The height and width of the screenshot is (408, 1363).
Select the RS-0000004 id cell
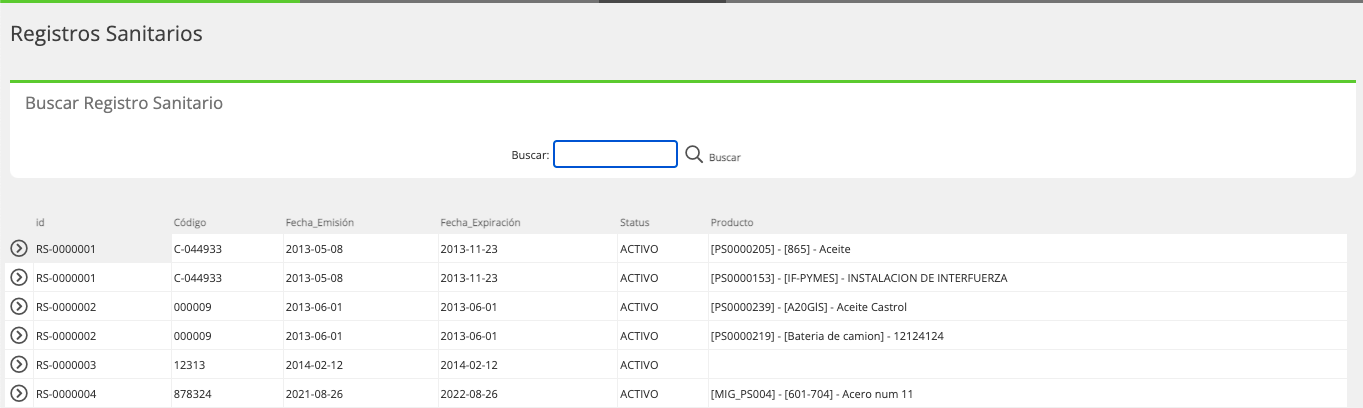pos(66,394)
